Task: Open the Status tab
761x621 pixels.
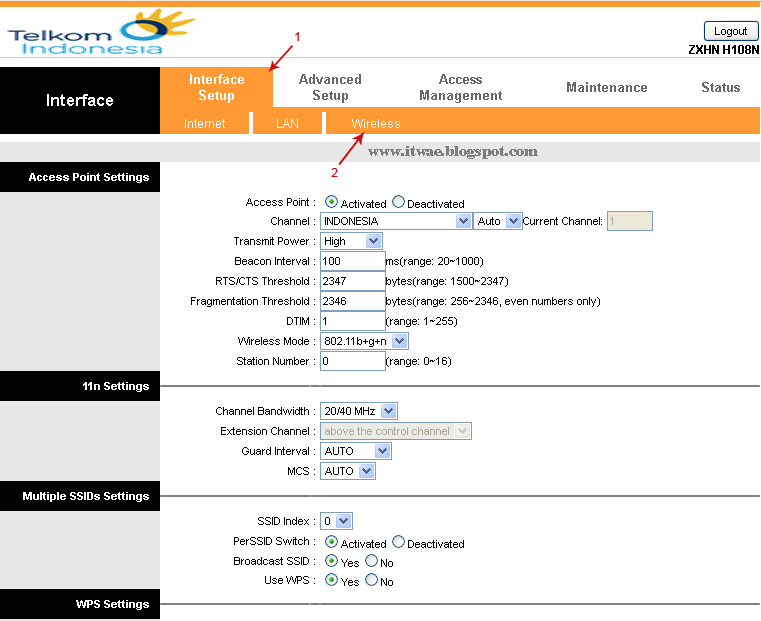Action: point(721,87)
